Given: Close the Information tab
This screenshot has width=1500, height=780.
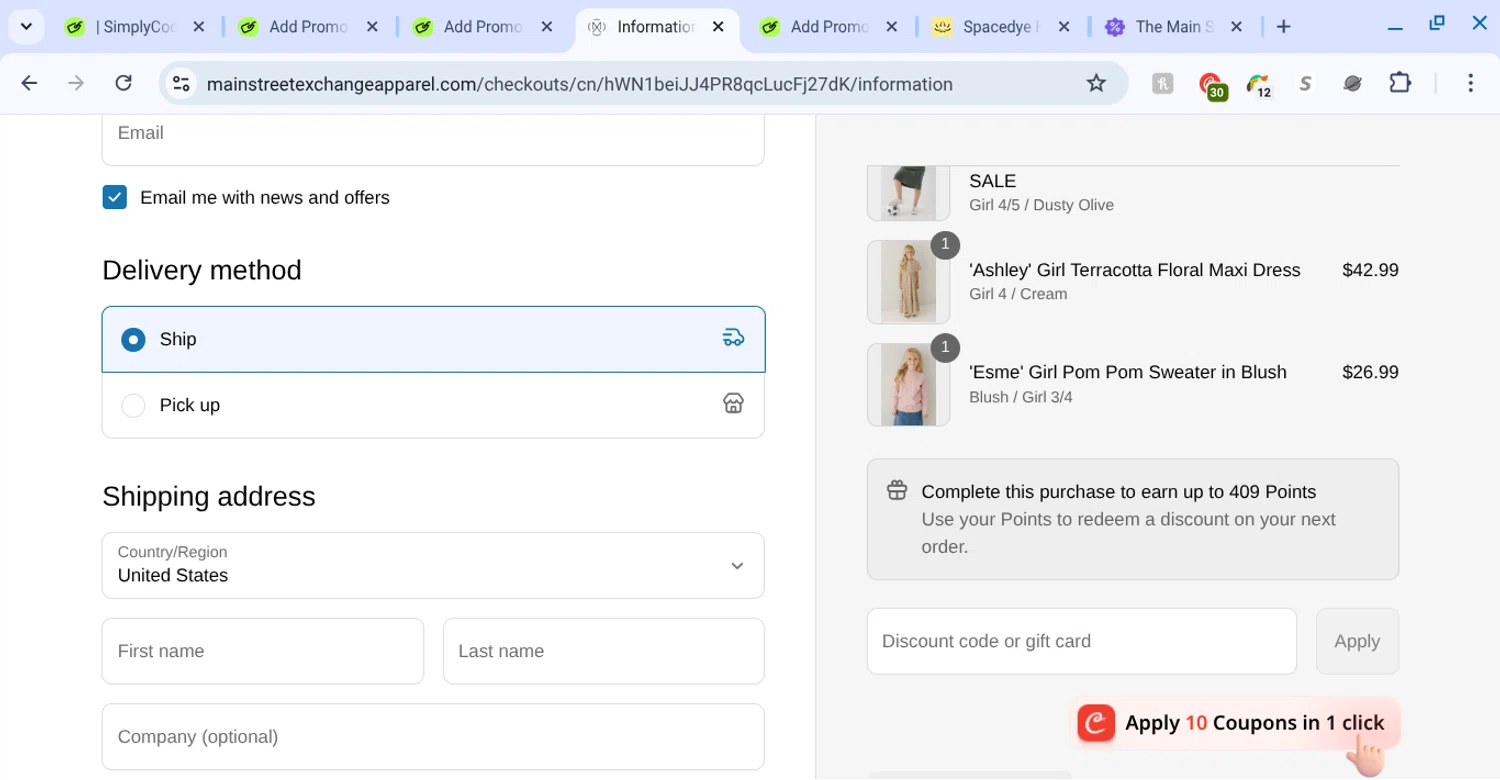Looking at the screenshot, I should 718,27.
